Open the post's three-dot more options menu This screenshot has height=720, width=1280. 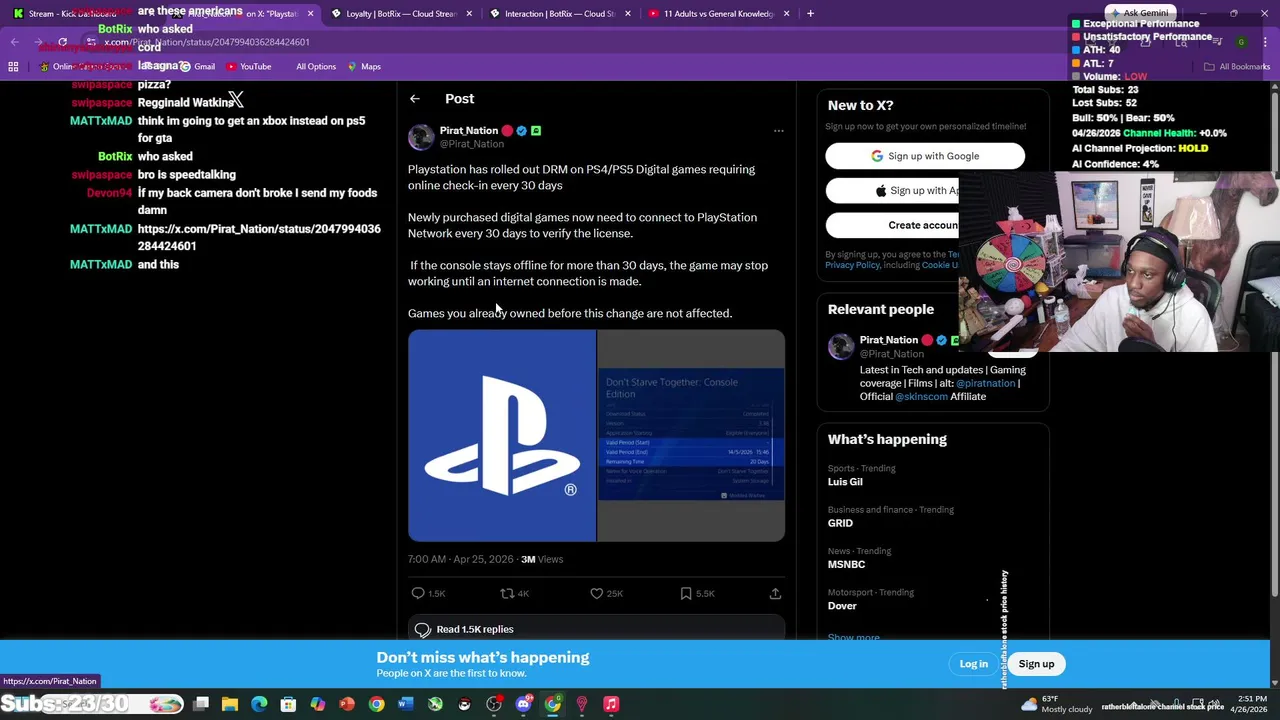778,131
